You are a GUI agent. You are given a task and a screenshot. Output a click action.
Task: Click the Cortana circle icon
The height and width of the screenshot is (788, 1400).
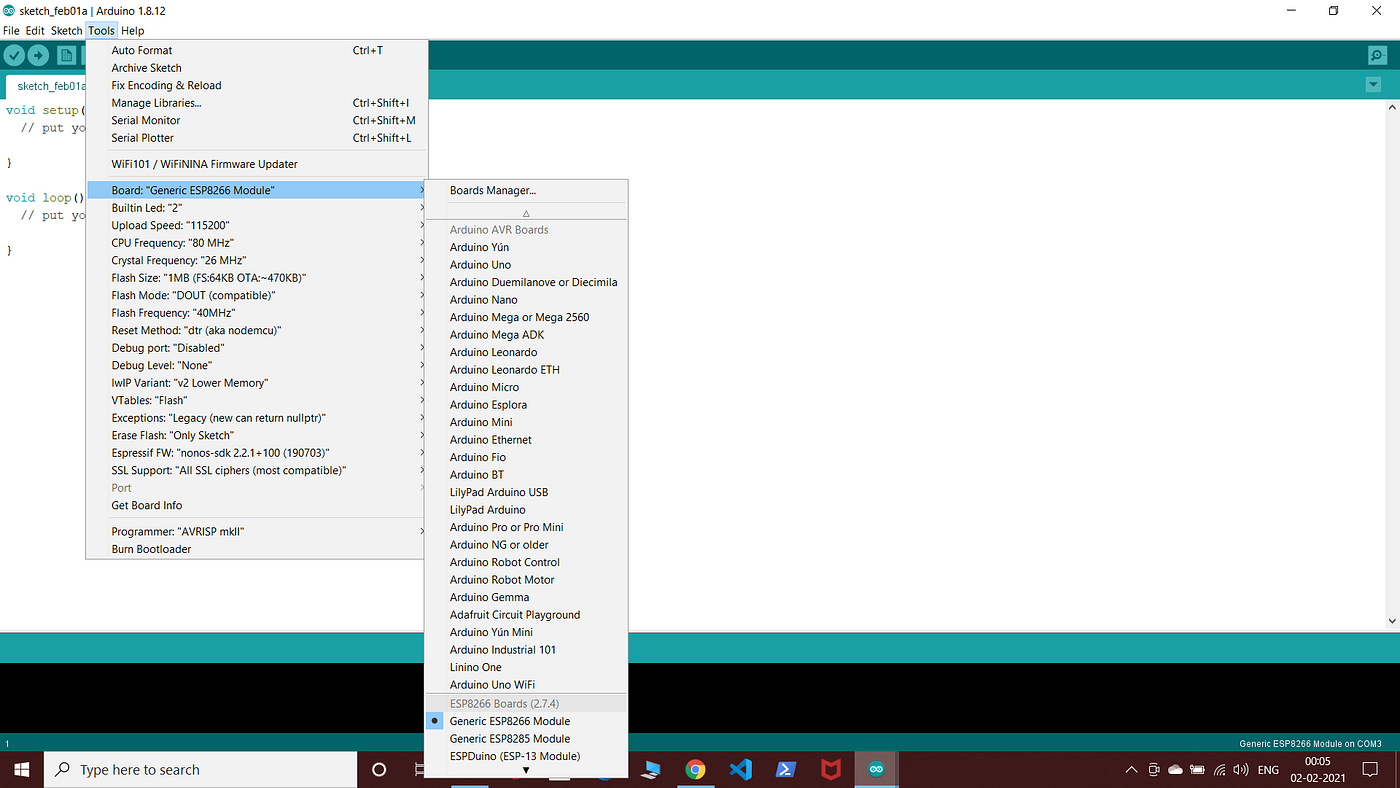379,769
